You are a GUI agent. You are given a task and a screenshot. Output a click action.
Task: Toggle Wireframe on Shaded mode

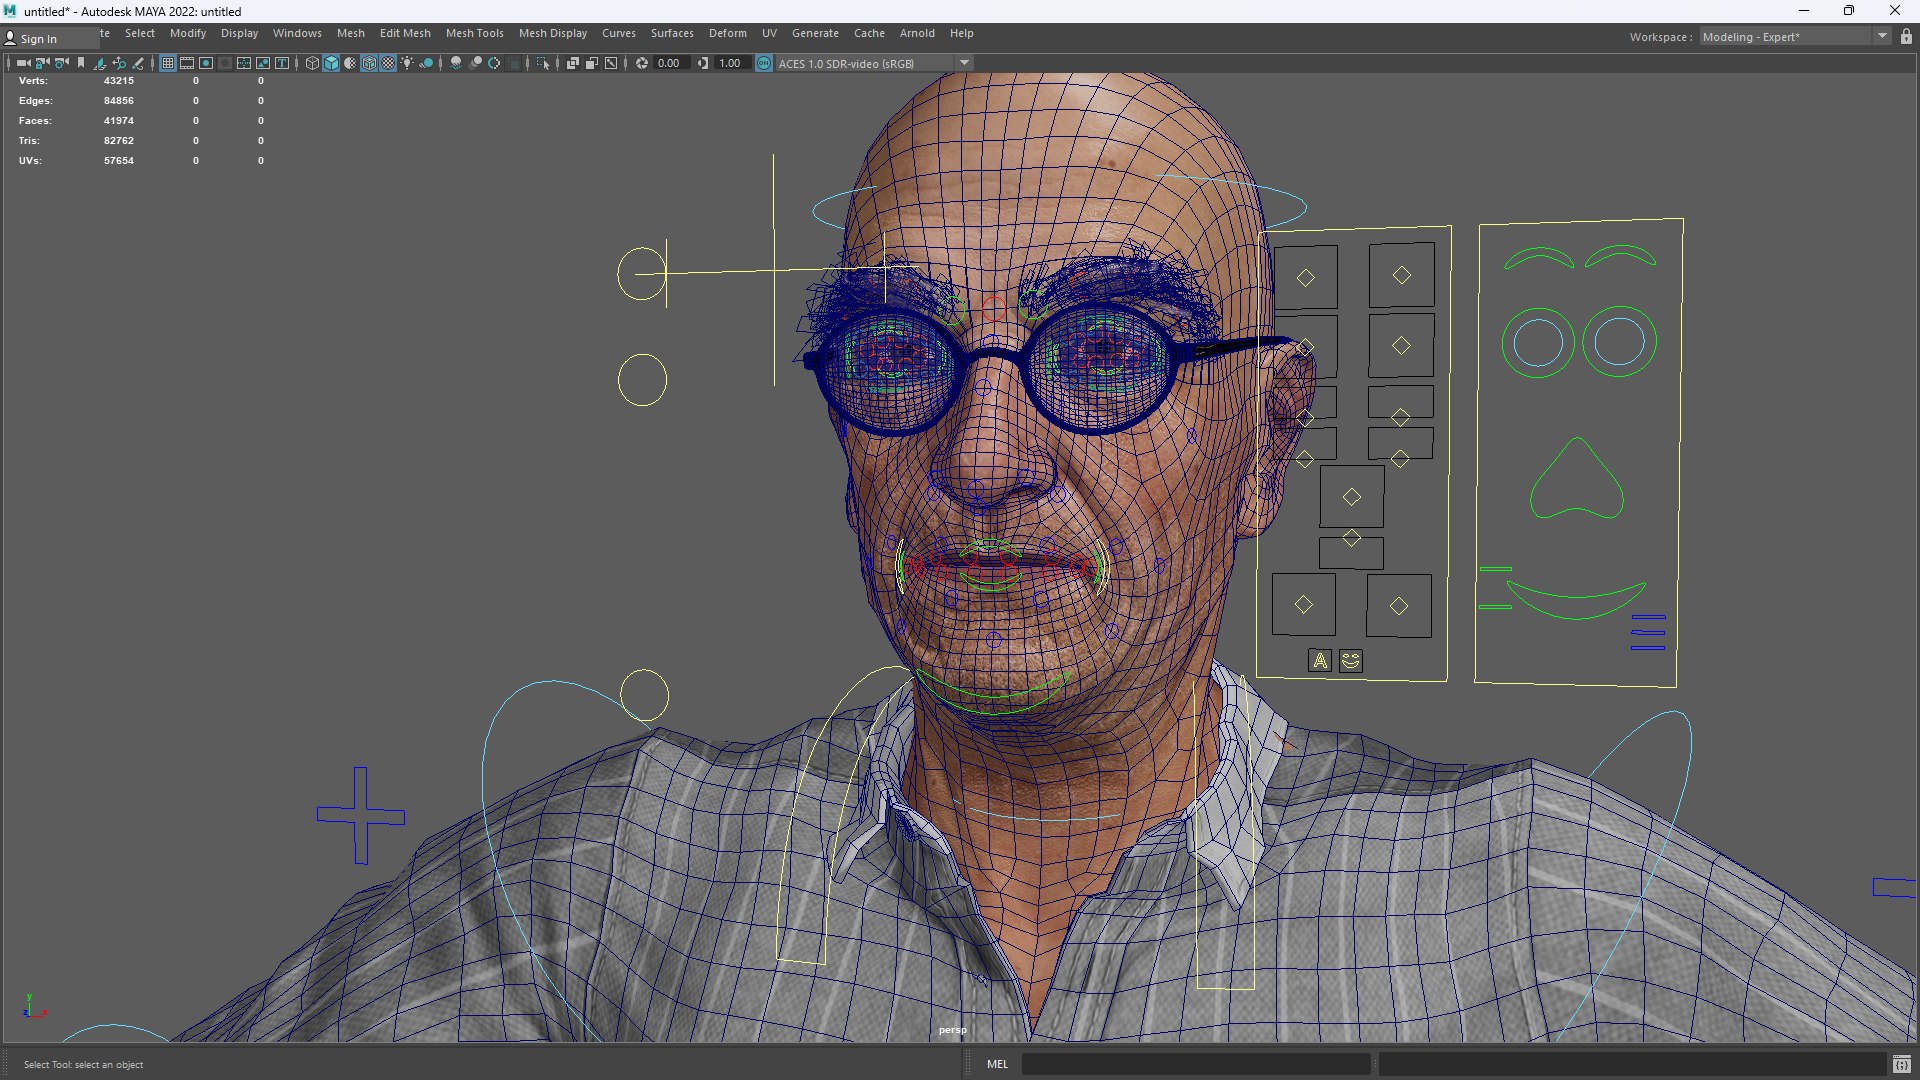pyautogui.click(x=369, y=63)
